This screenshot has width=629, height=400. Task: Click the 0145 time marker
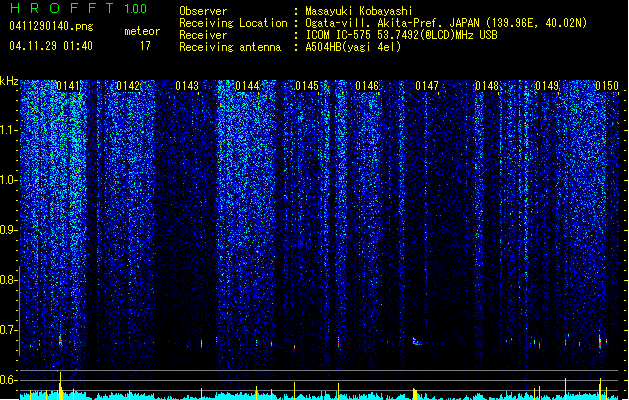(307, 86)
